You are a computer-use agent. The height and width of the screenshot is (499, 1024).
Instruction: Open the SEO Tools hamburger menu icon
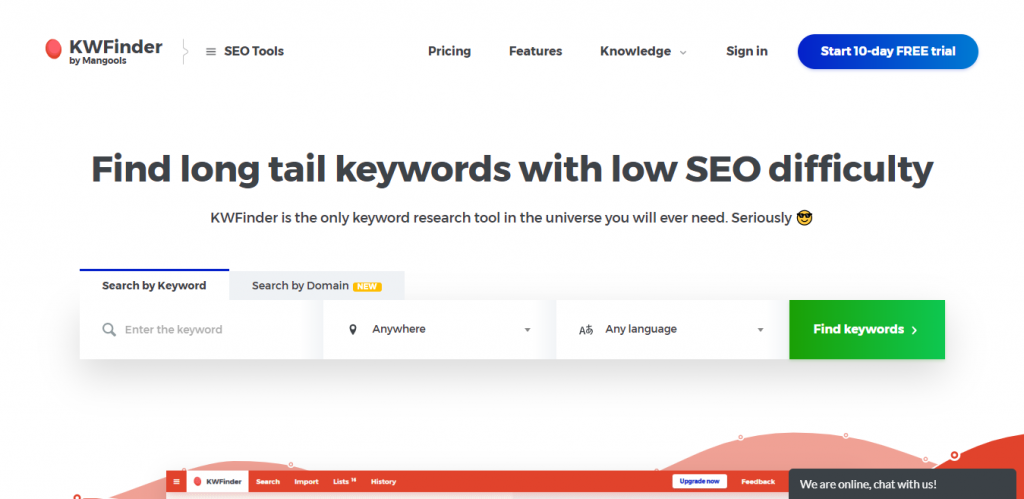pos(211,52)
